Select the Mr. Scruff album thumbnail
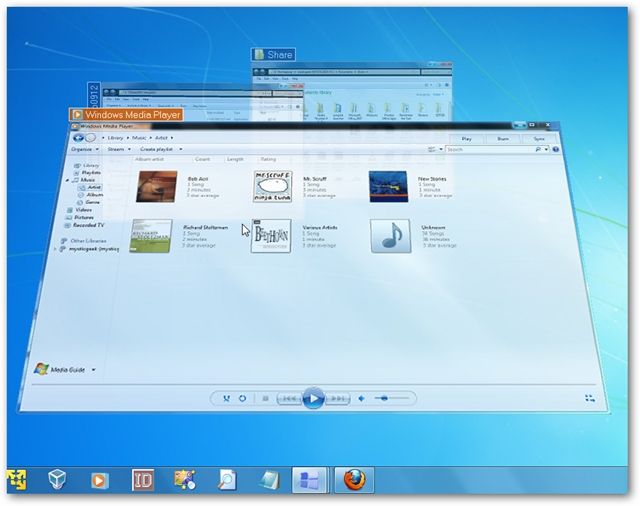The width and height of the screenshot is (640, 506). click(273, 186)
